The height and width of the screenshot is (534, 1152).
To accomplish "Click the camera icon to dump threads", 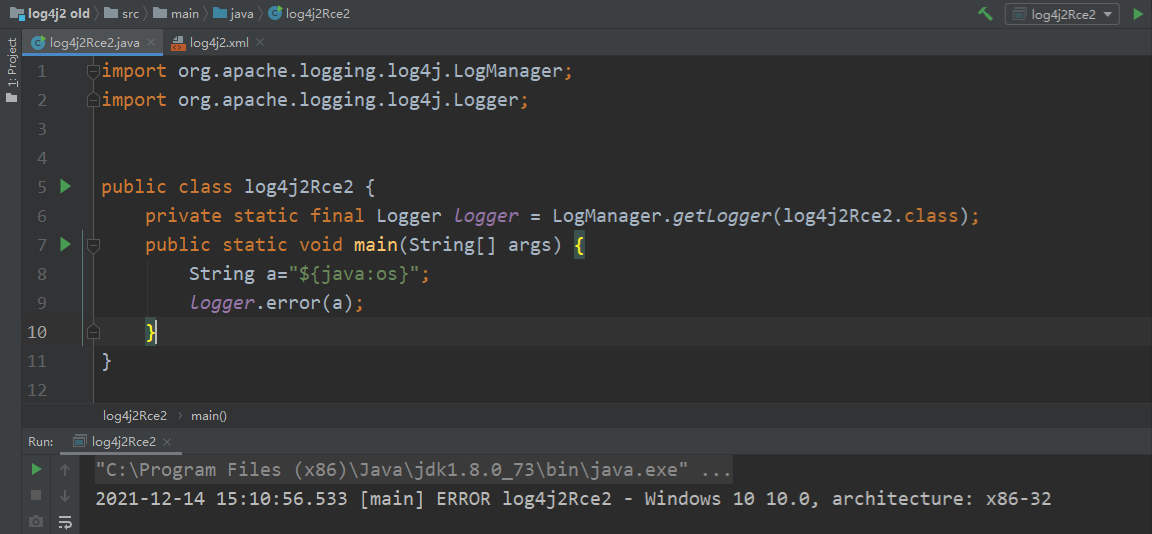I will click(36, 521).
